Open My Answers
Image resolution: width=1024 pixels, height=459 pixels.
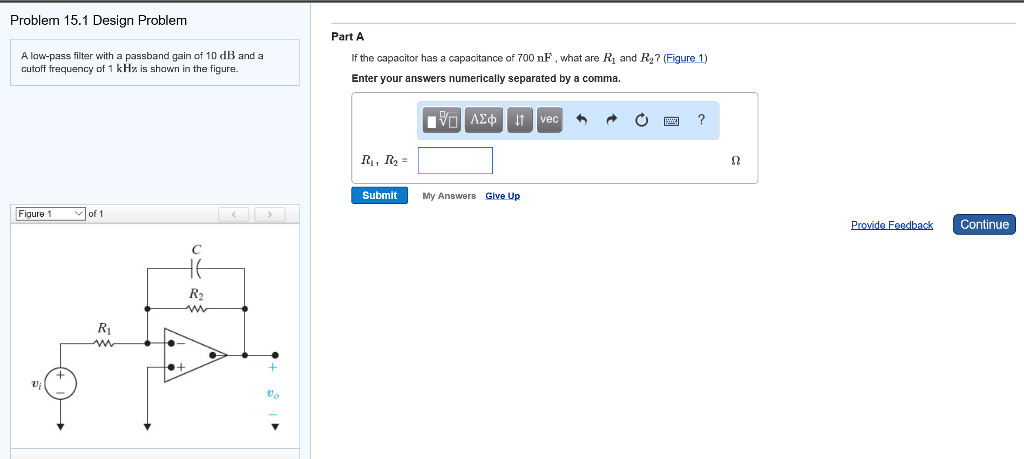click(449, 196)
